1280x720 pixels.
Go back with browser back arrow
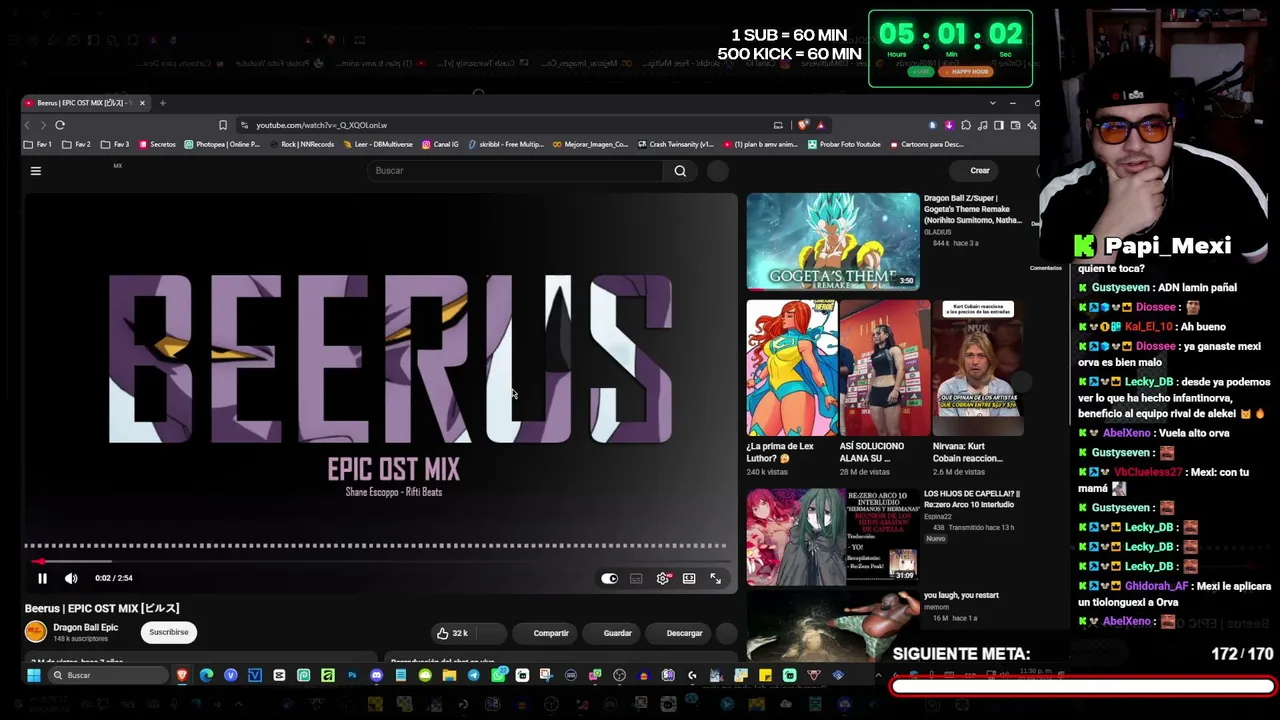pyautogui.click(x=28, y=125)
